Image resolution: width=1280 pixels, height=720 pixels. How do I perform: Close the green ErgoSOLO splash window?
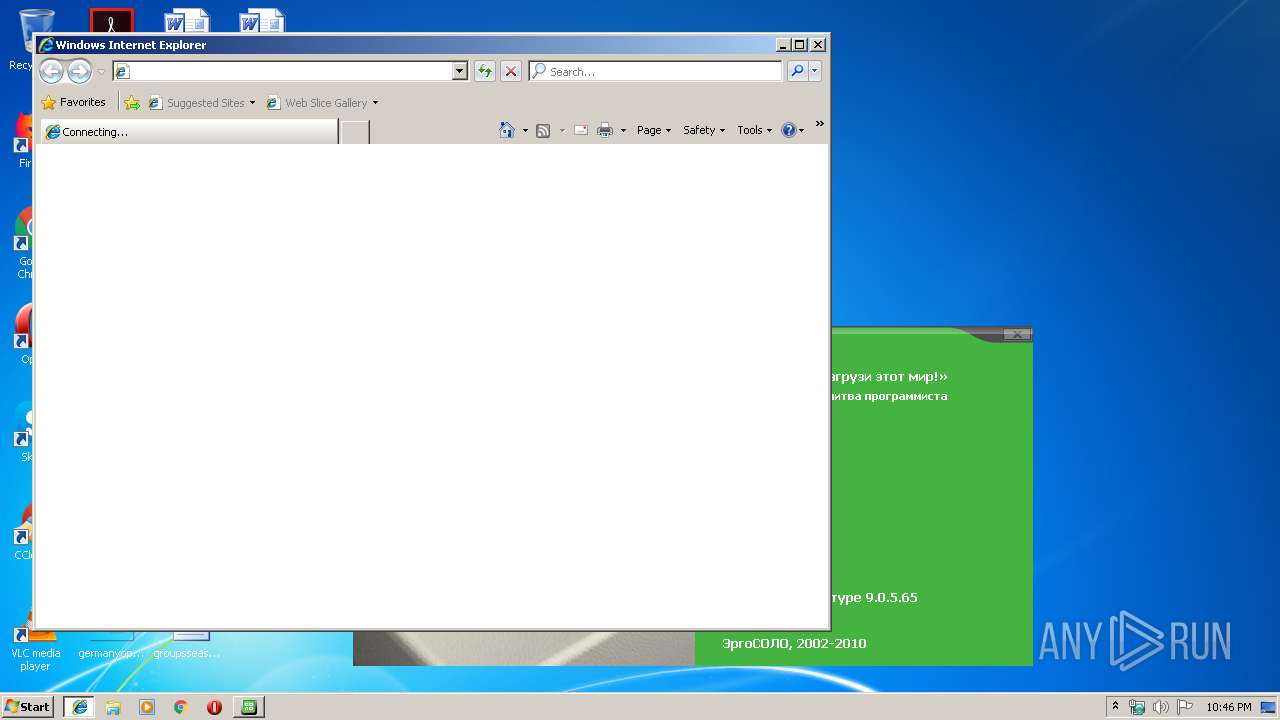click(x=1017, y=334)
